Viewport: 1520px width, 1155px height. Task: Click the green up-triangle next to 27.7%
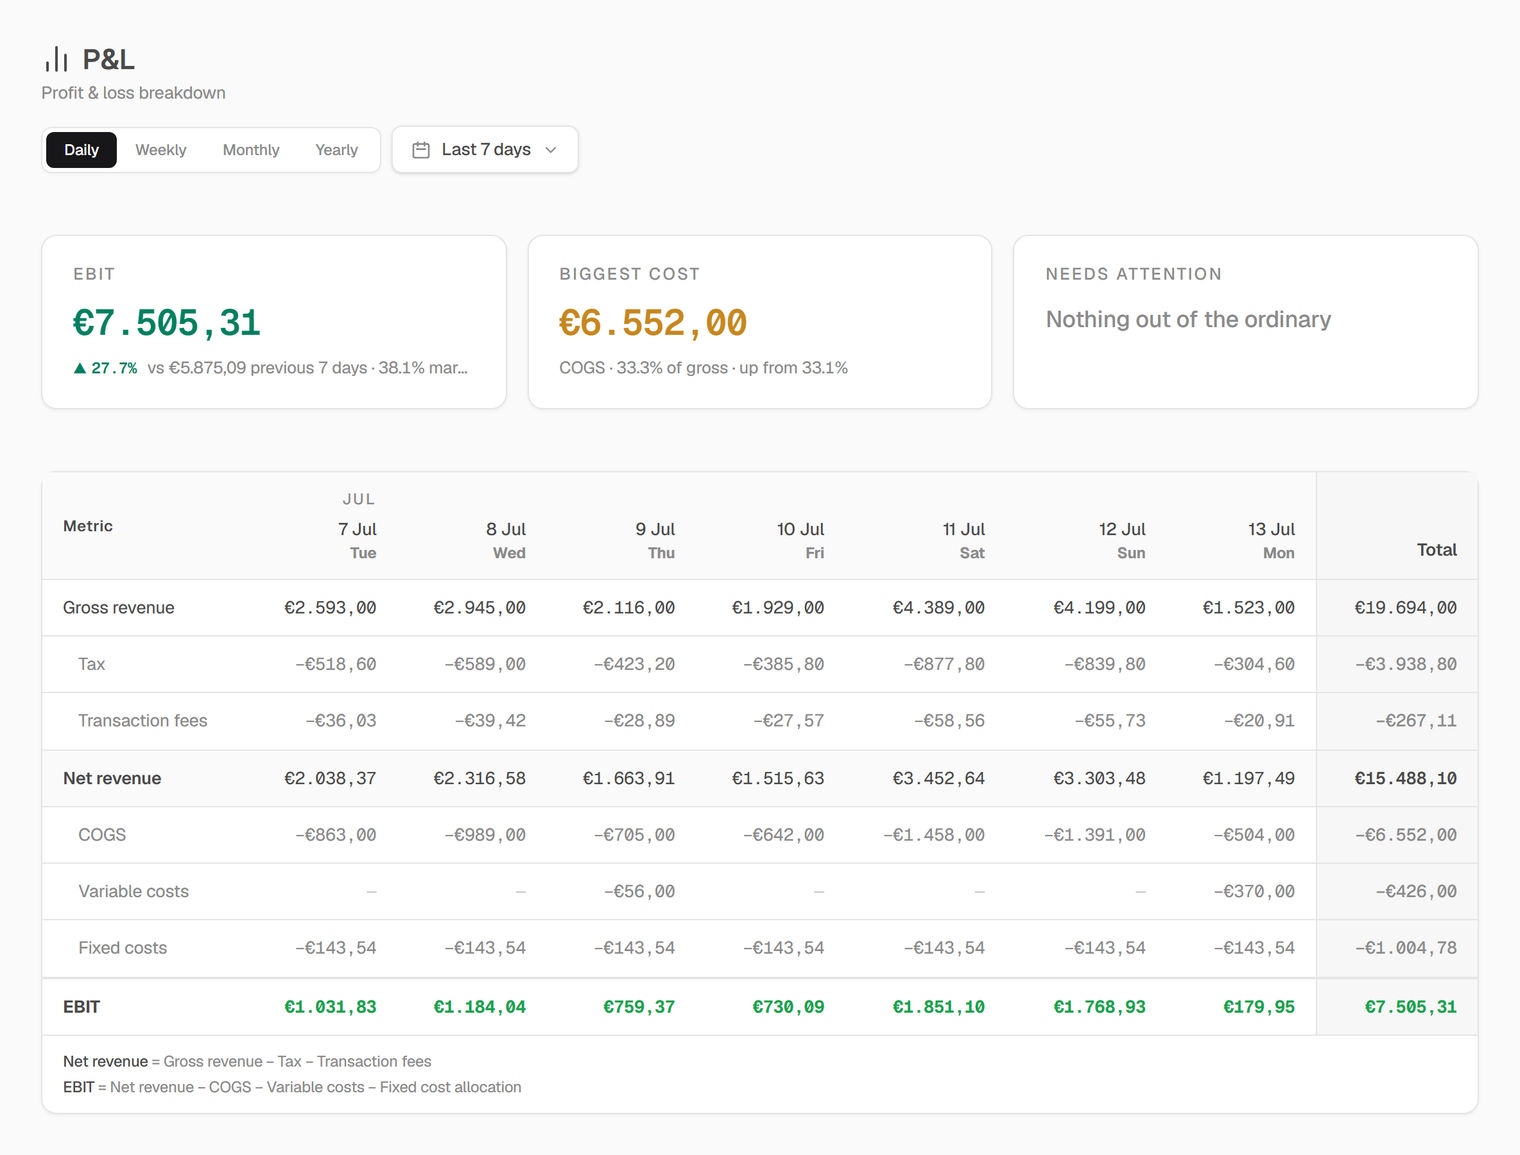(x=80, y=368)
